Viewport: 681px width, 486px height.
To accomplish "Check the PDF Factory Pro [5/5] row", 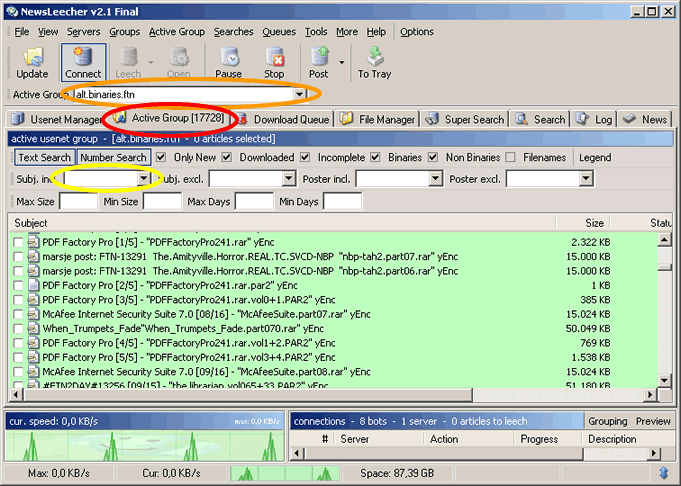I will pyautogui.click(x=18, y=357).
